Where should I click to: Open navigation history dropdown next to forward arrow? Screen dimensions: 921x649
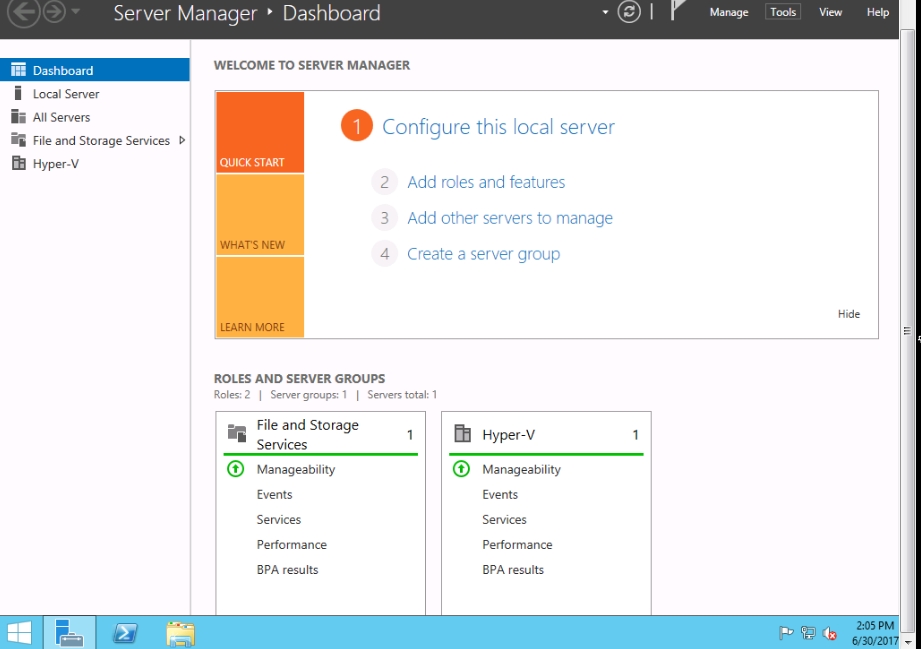pos(75,11)
